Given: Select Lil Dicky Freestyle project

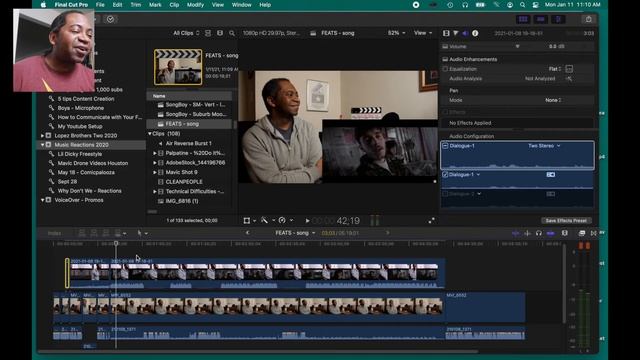Looking at the screenshot, I should click(x=80, y=154).
